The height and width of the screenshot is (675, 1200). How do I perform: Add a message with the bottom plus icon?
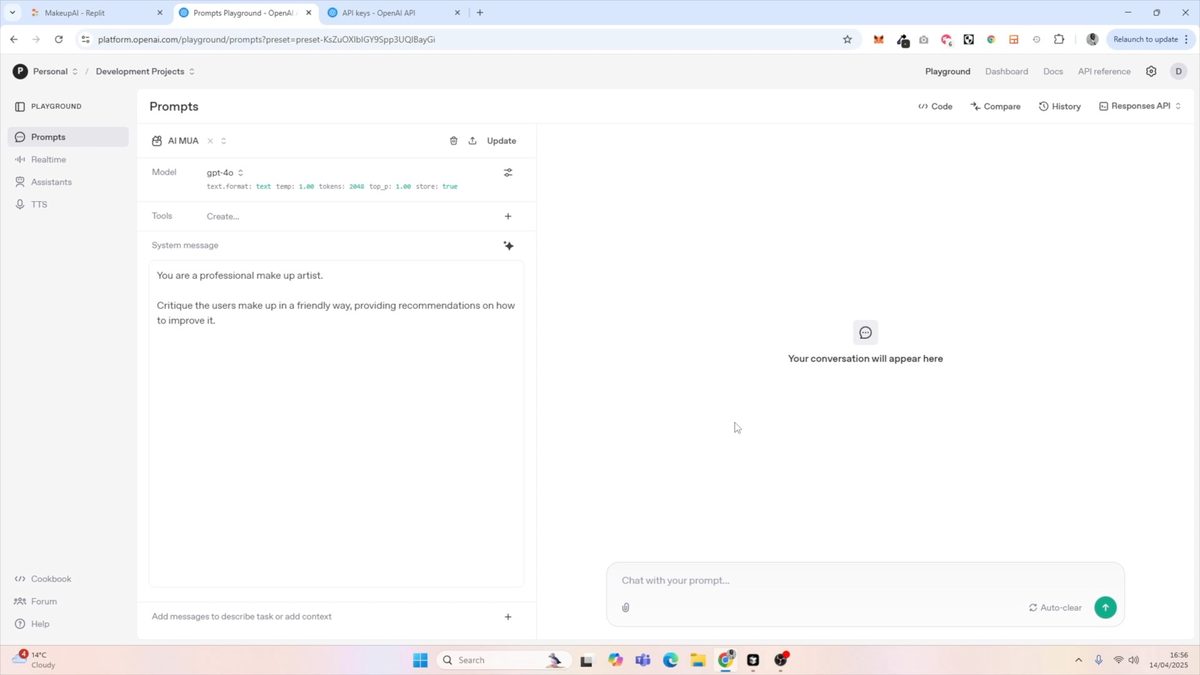tap(508, 617)
